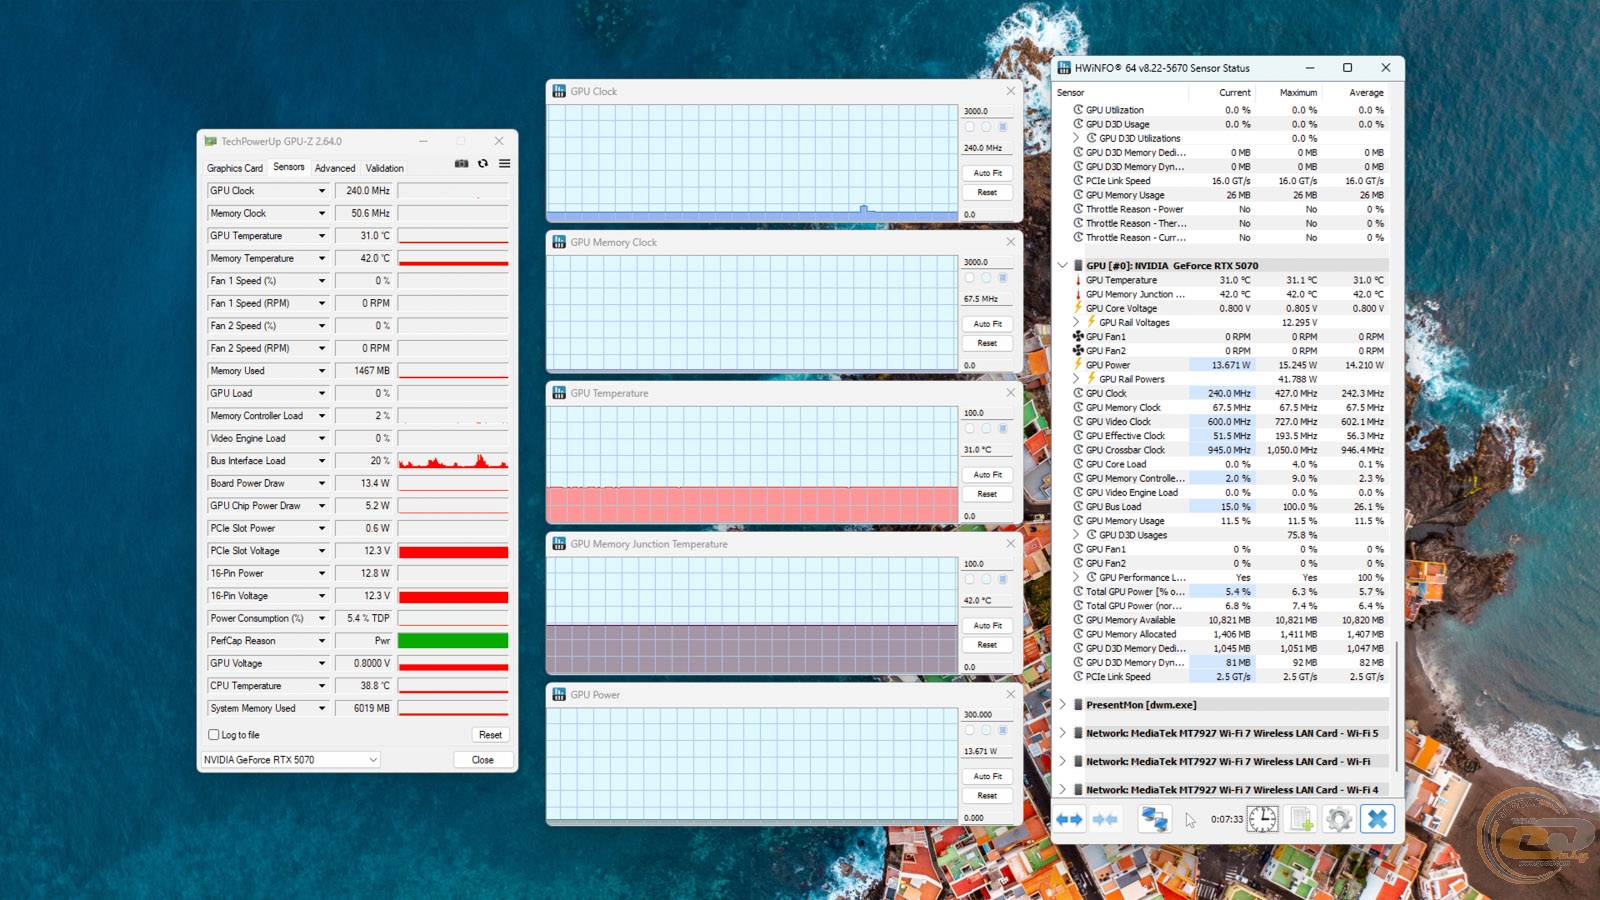Viewport: 1600px width, 900px height.
Task: Click the GPU Clock graph window icon
Action: coord(559,91)
